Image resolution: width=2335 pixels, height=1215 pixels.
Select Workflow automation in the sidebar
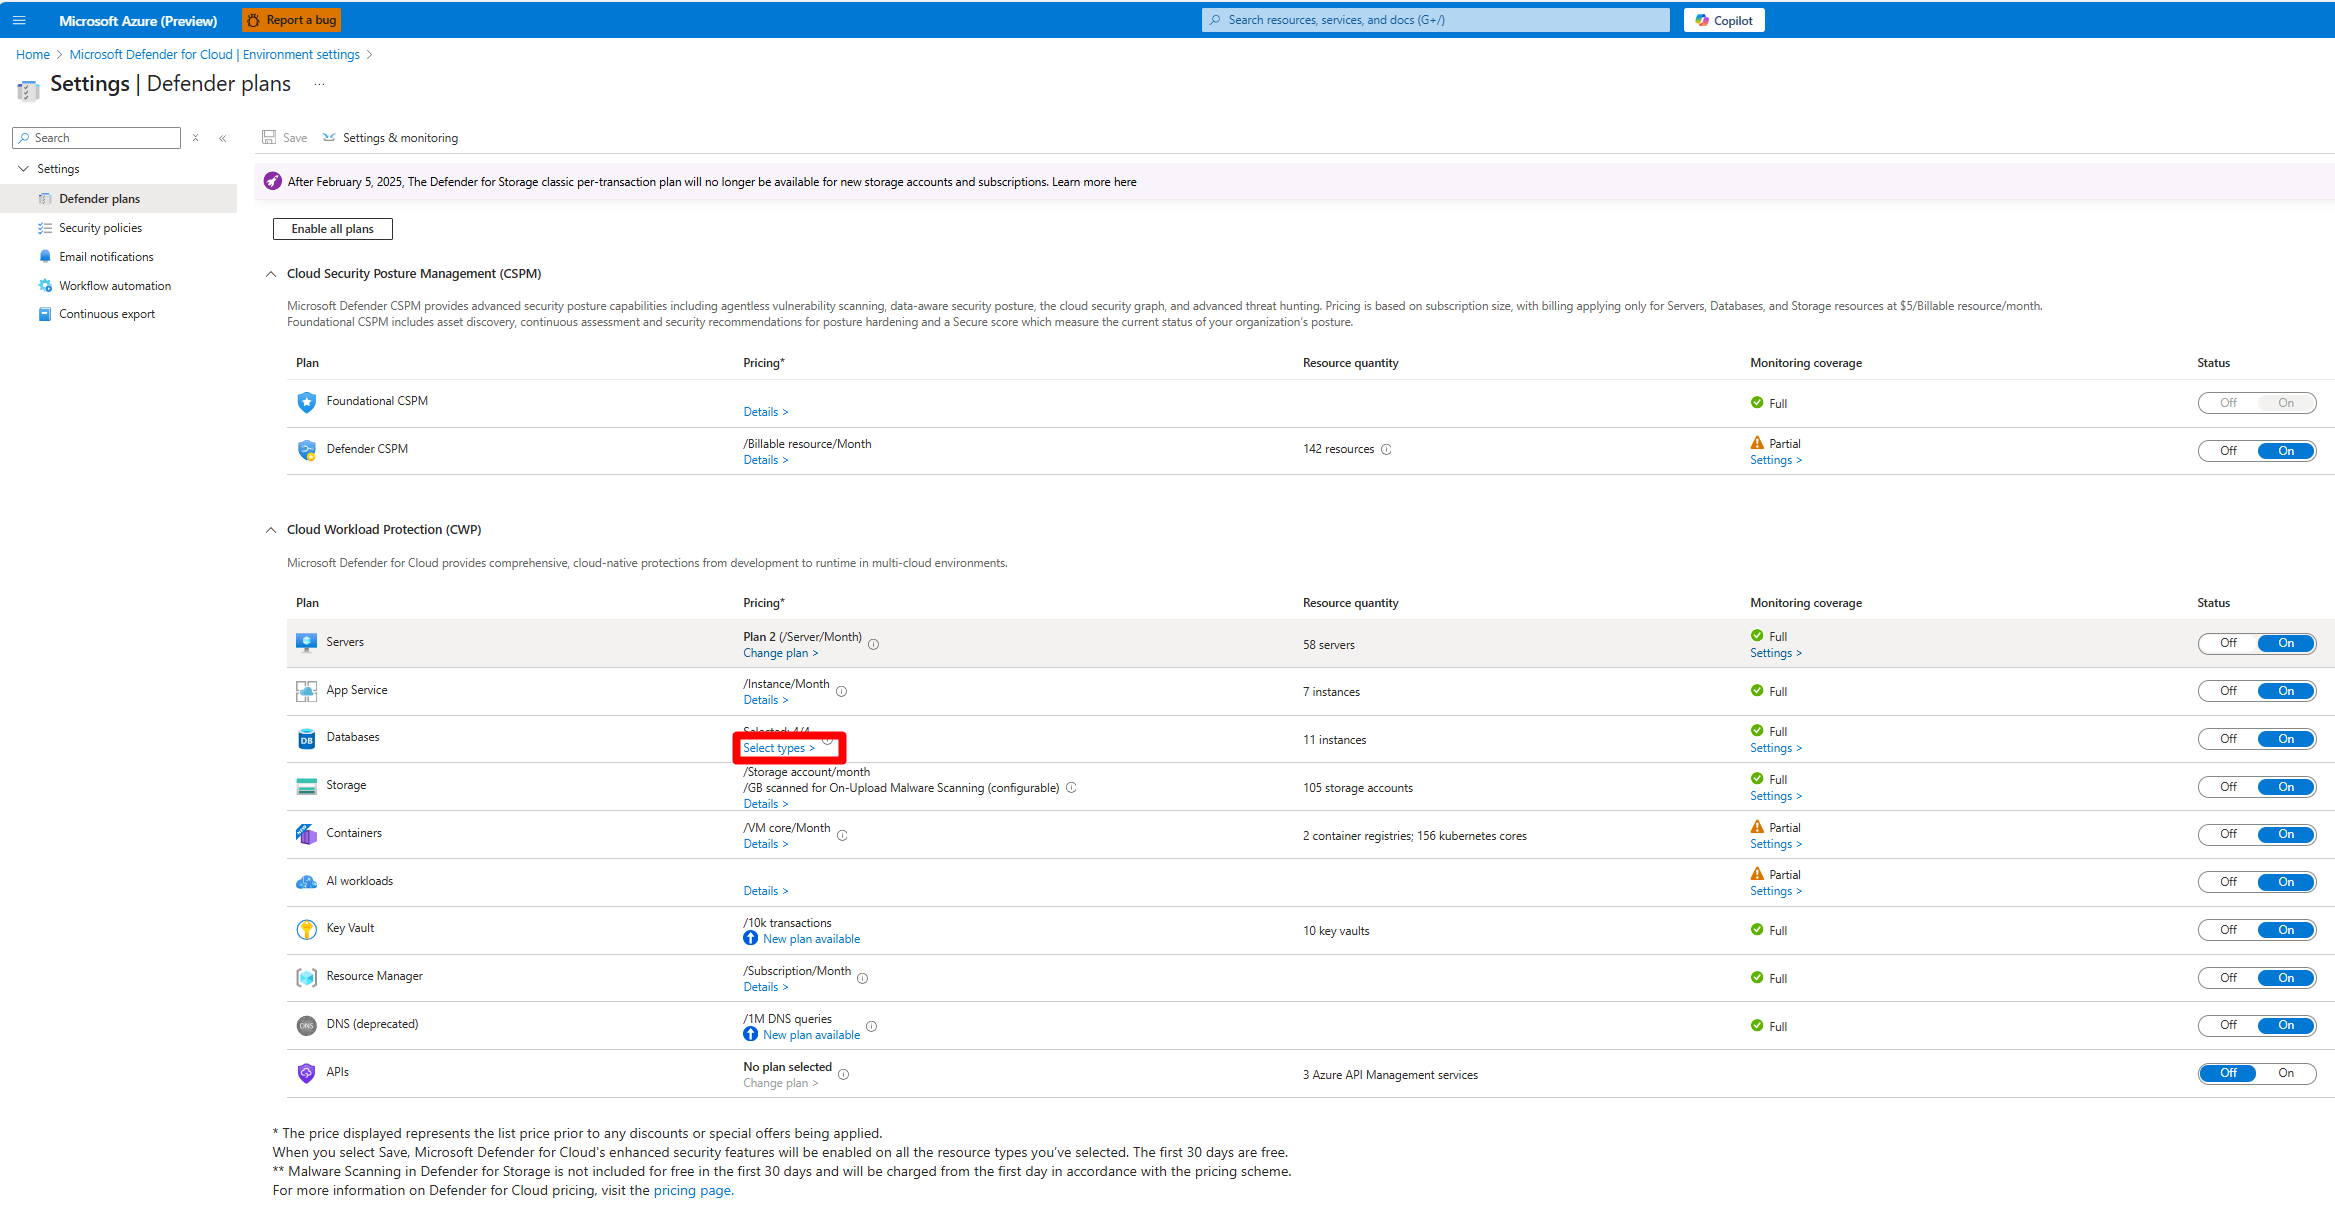coord(113,285)
